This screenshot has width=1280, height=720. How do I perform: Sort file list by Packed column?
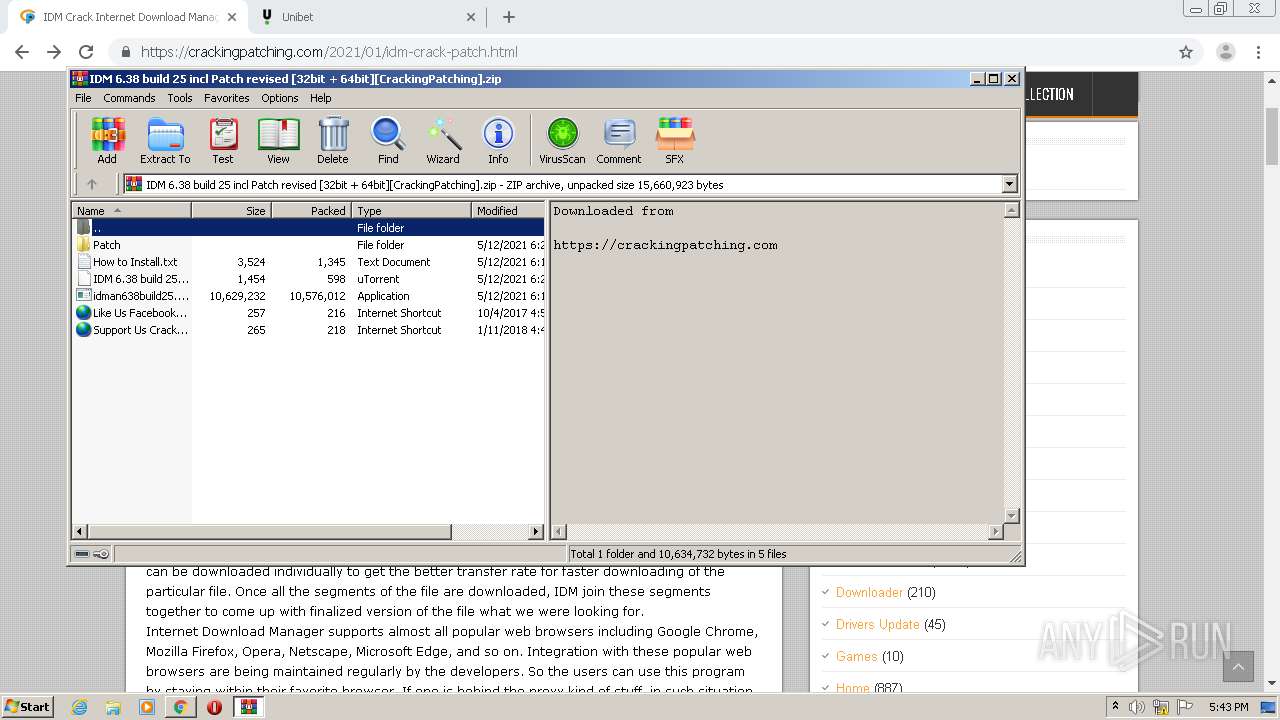(312, 211)
